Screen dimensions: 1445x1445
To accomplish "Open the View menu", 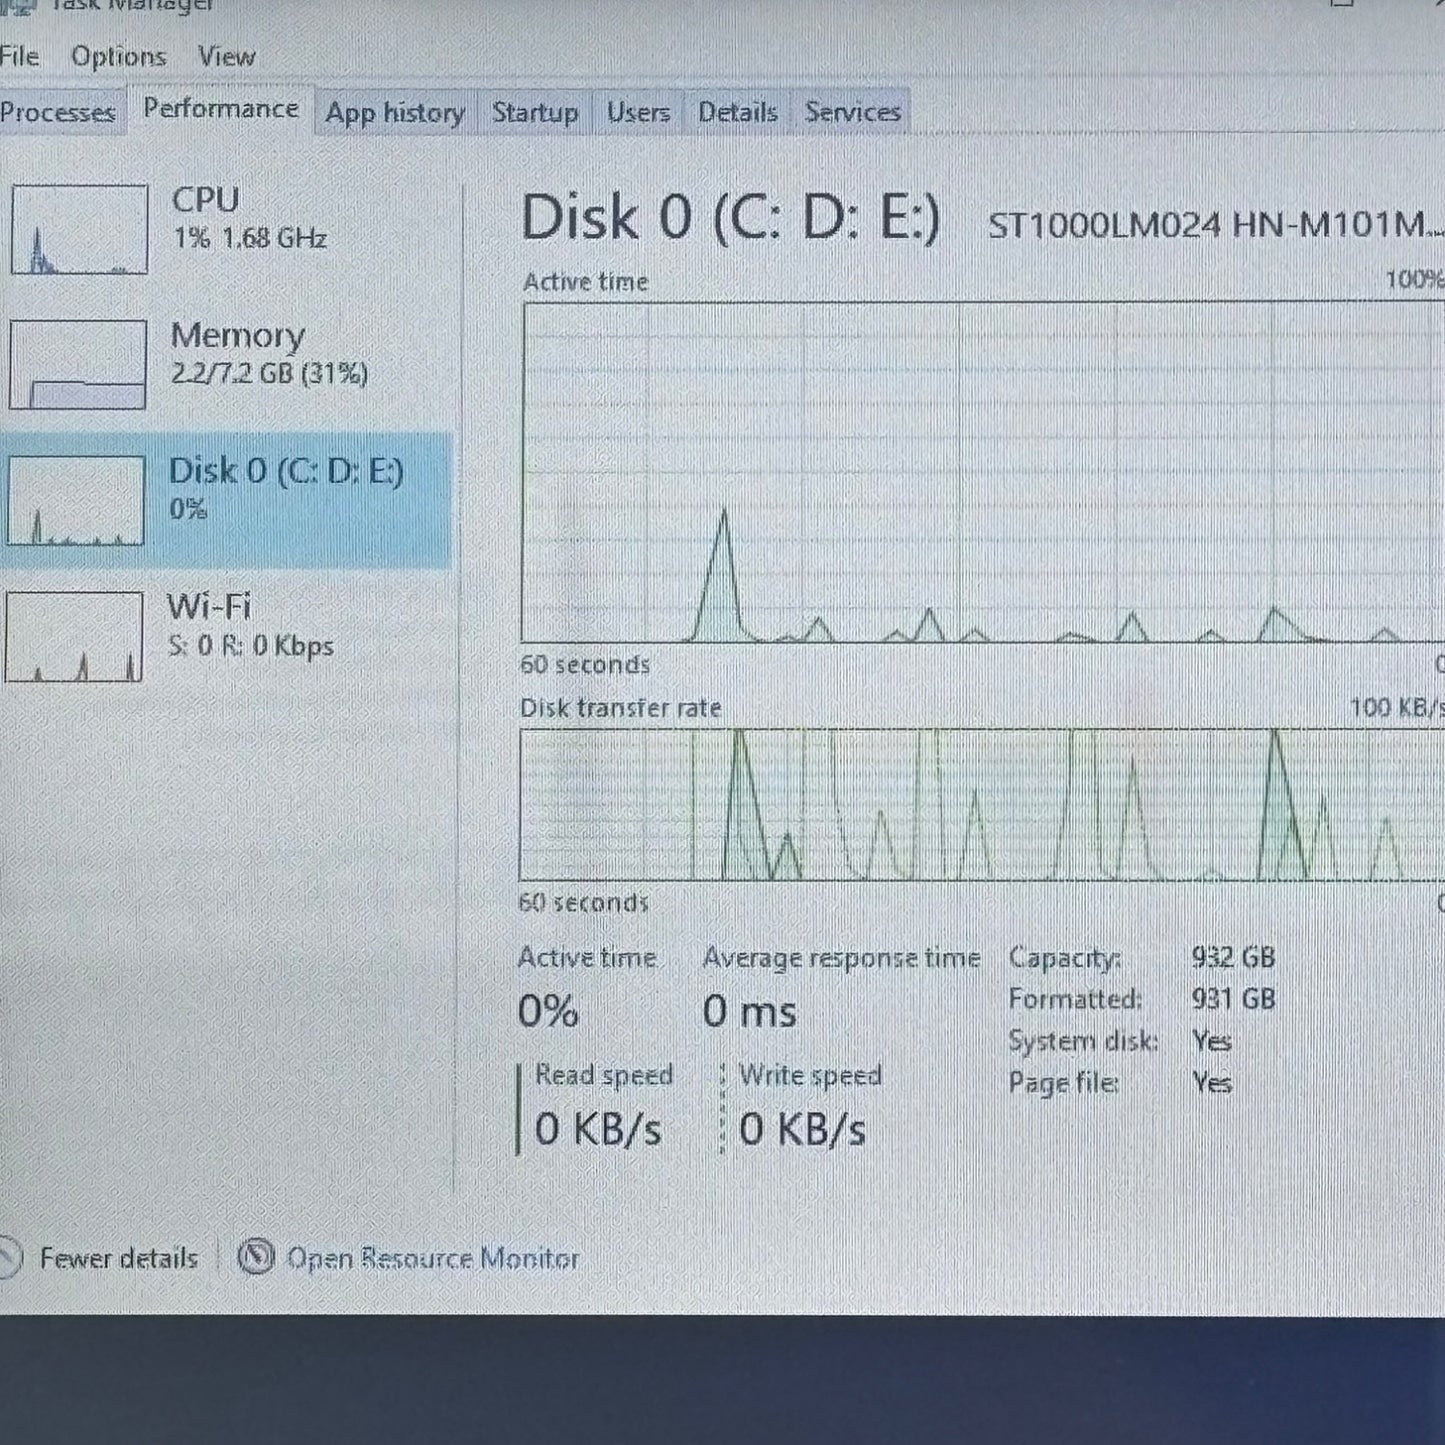I will point(226,57).
